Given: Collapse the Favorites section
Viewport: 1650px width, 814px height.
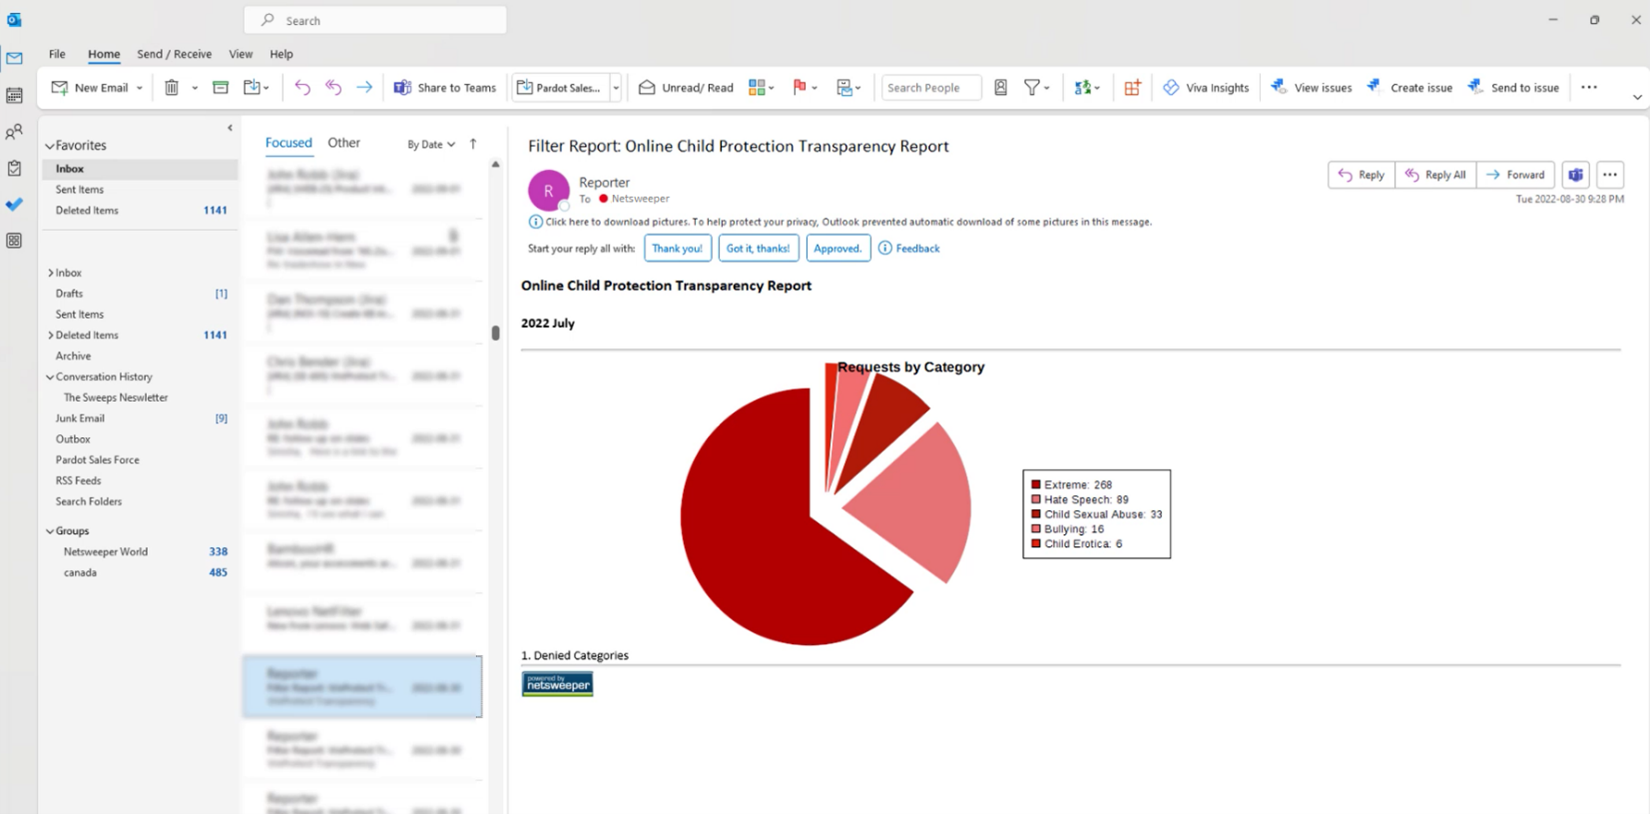Looking at the screenshot, I should pos(50,146).
